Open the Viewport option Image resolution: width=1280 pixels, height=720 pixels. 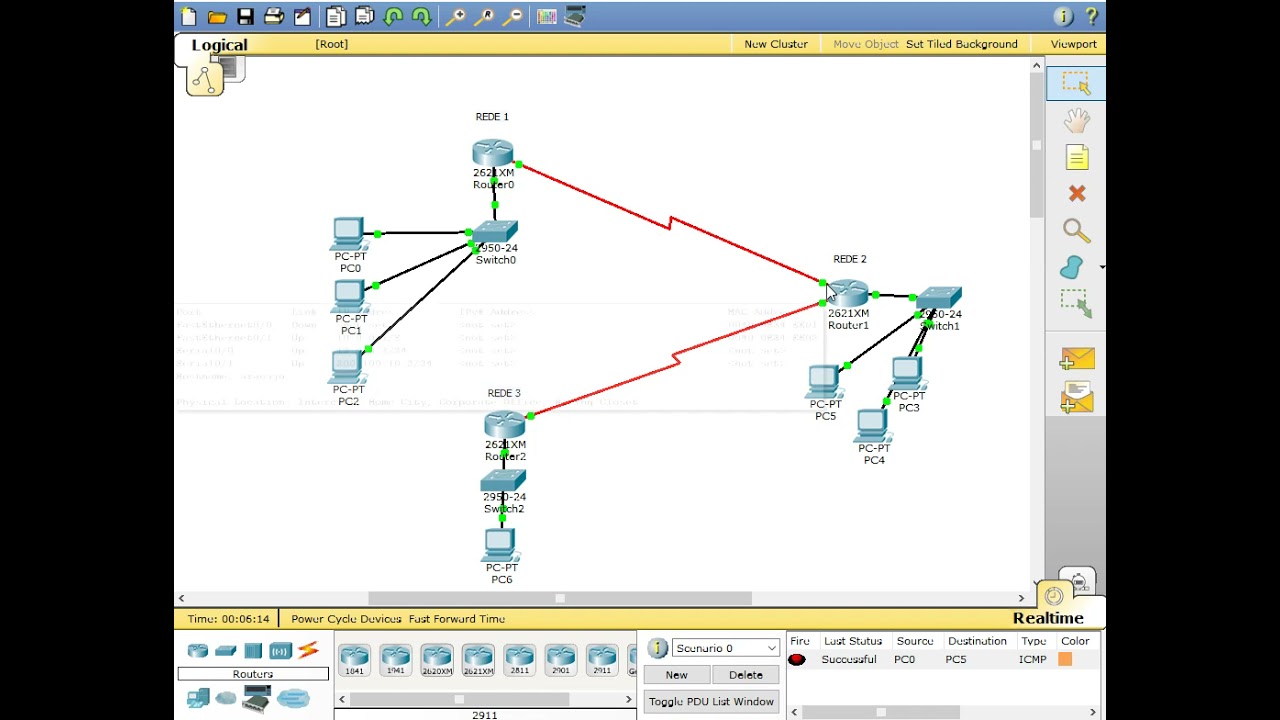1073,44
